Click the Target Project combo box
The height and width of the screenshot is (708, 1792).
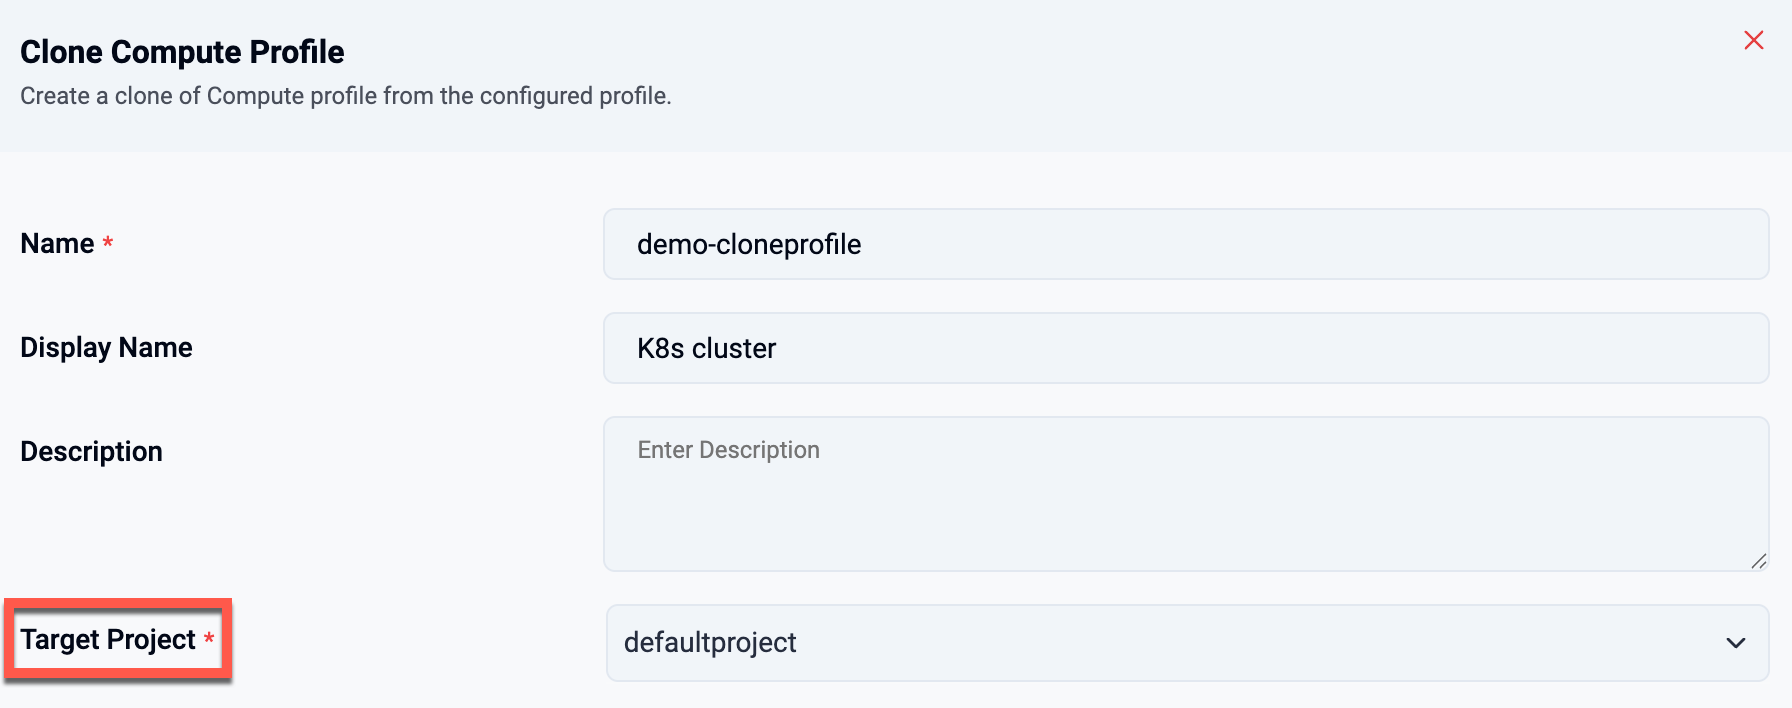pos(1187,643)
